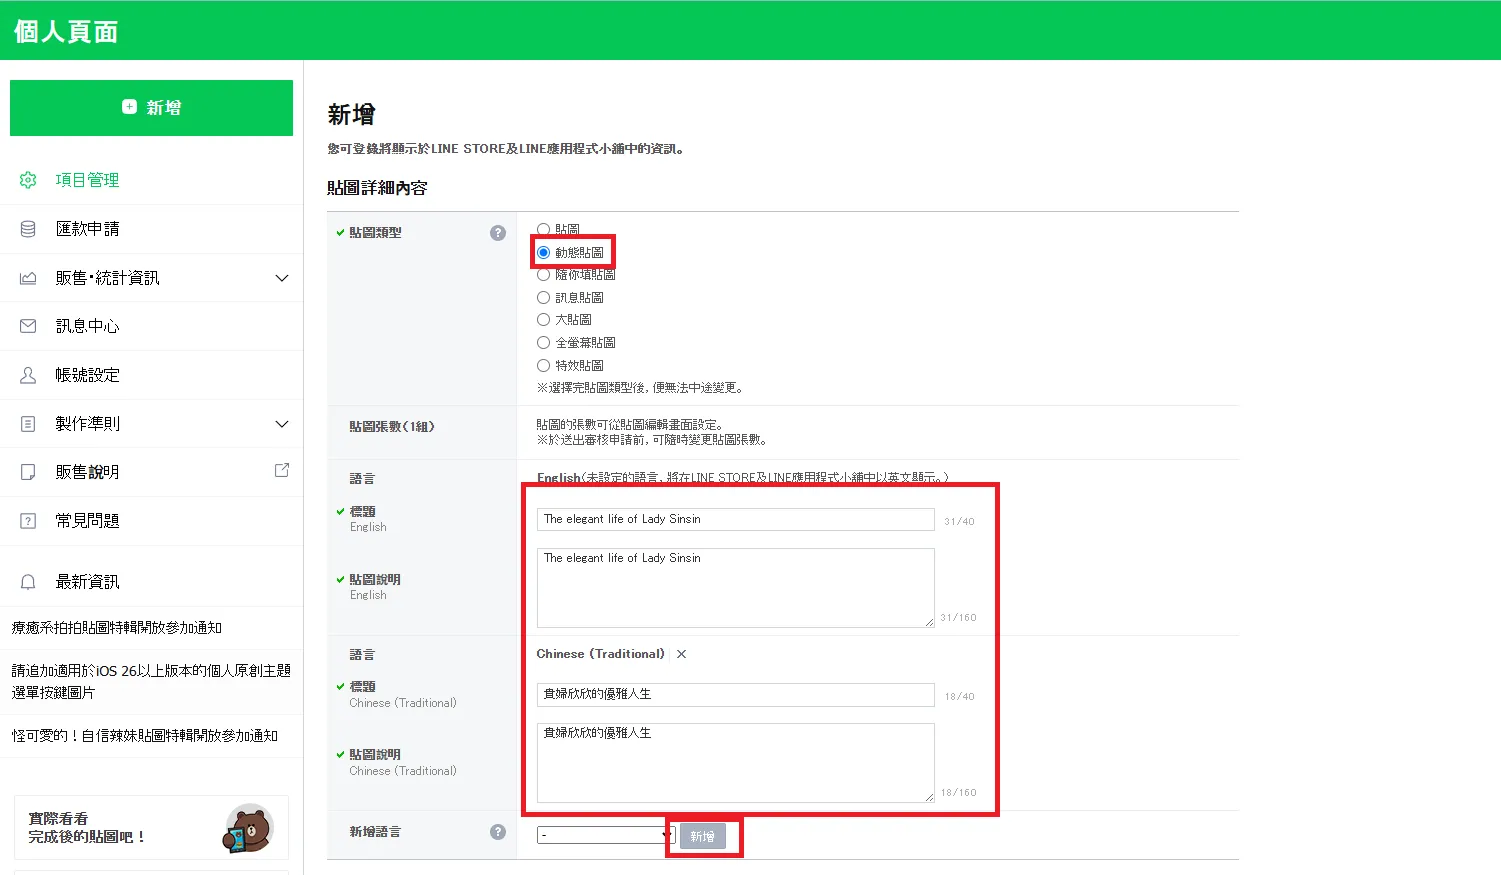Click the help icon beside 新增語言
The width and height of the screenshot is (1501, 875).
click(x=498, y=832)
